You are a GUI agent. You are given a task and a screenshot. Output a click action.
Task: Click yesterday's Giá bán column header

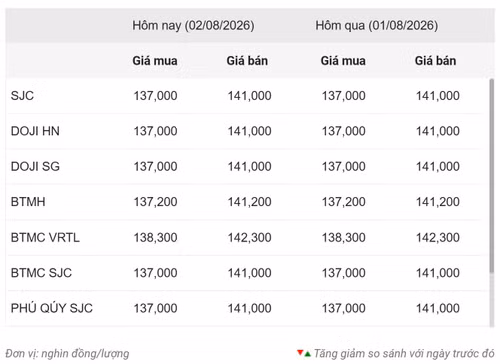tap(436, 61)
